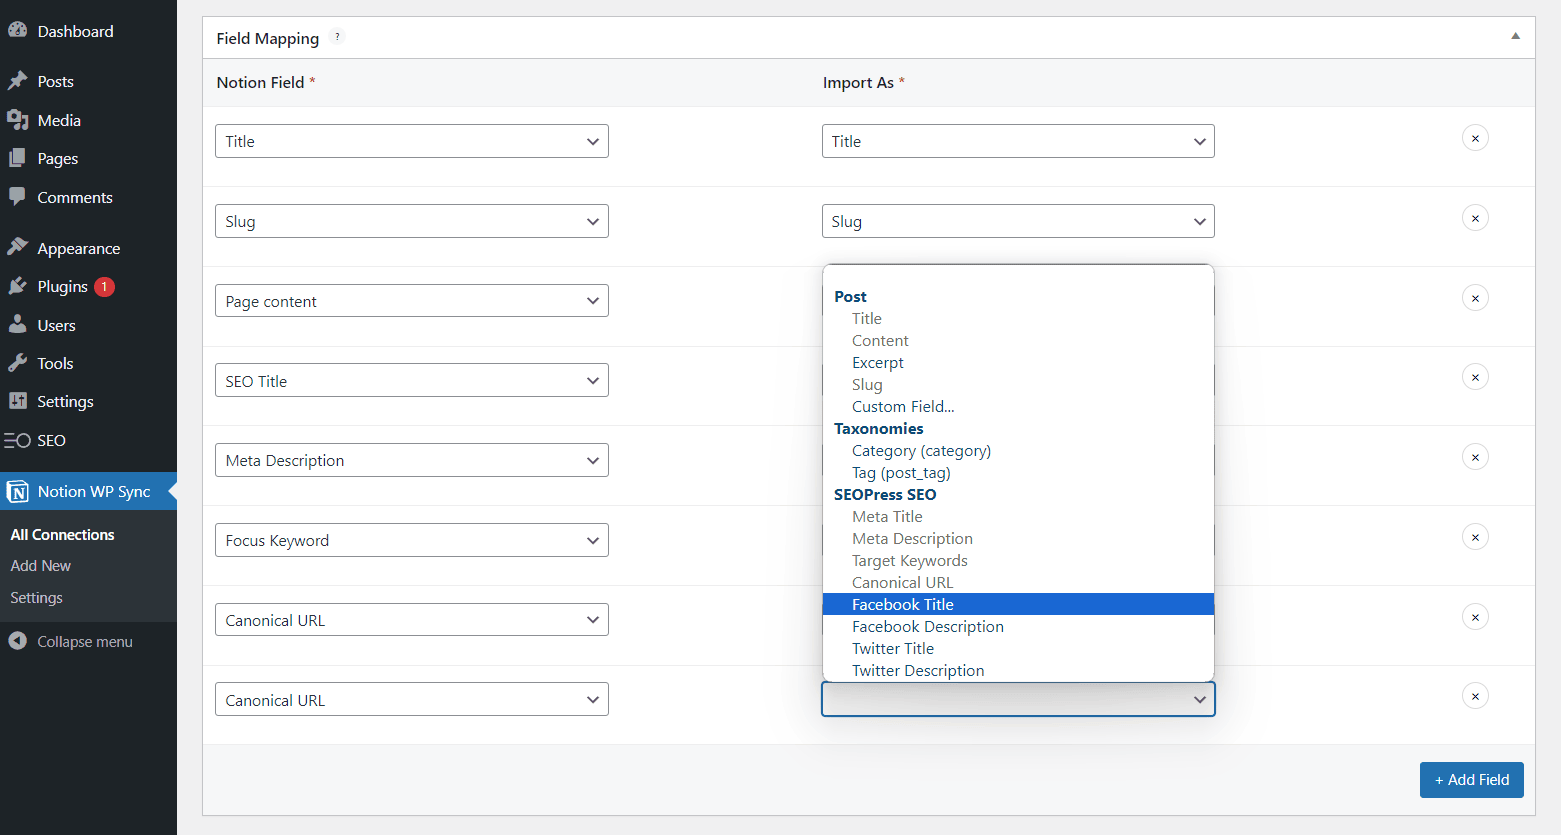
Task: Remove the Page content mapping row
Action: coord(1475,298)
